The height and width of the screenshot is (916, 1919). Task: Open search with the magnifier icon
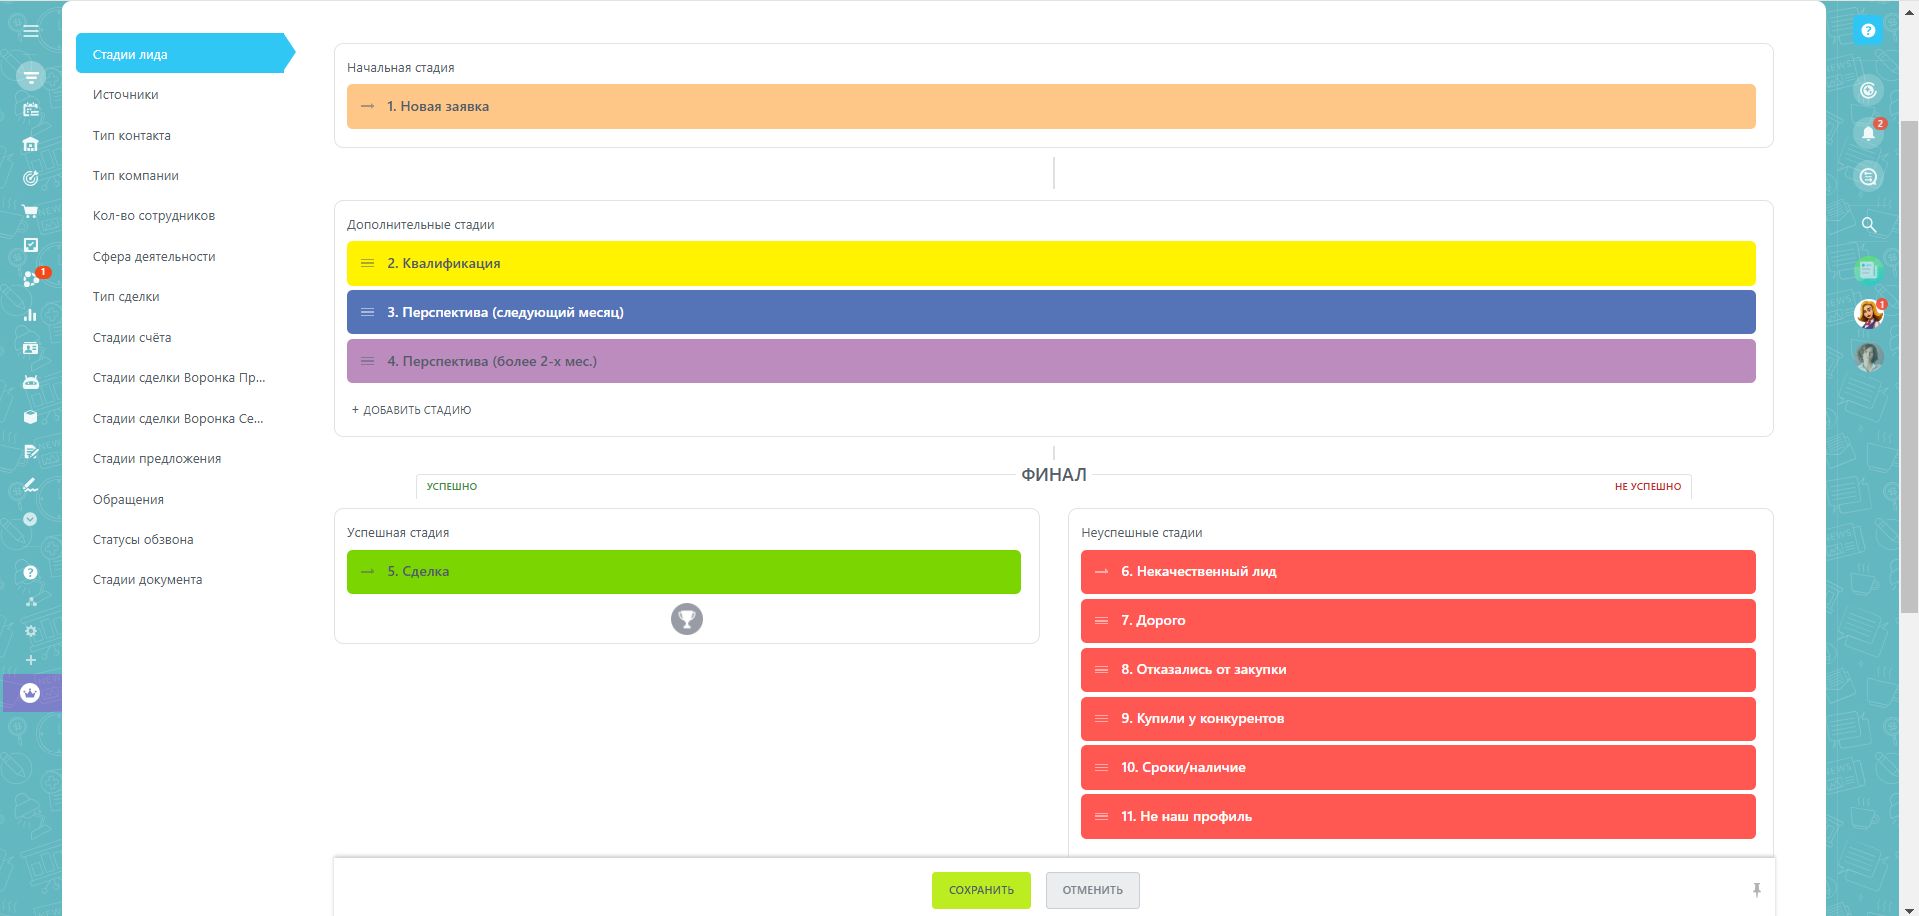coord(1868,225)
